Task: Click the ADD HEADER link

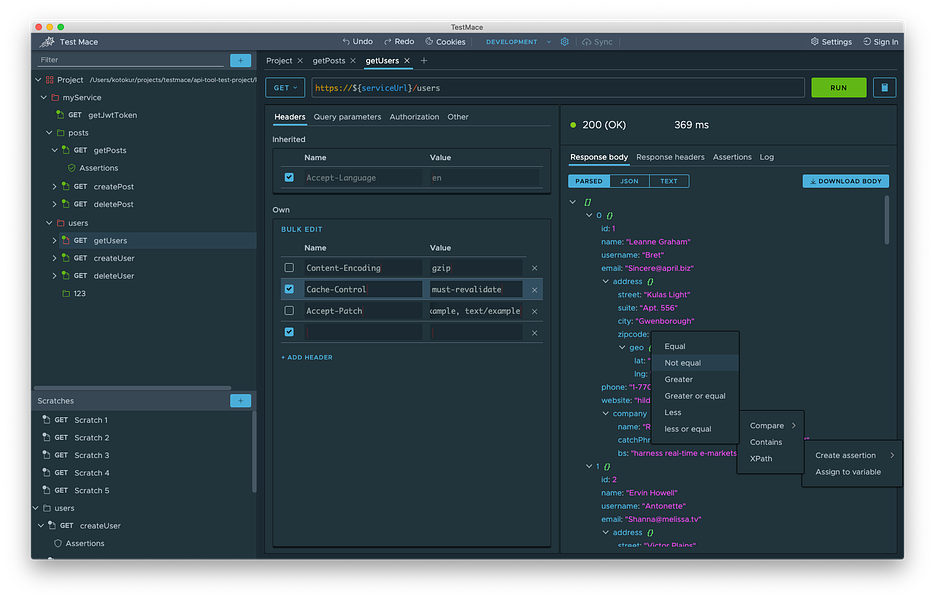Action: click(x=307, y=357)
